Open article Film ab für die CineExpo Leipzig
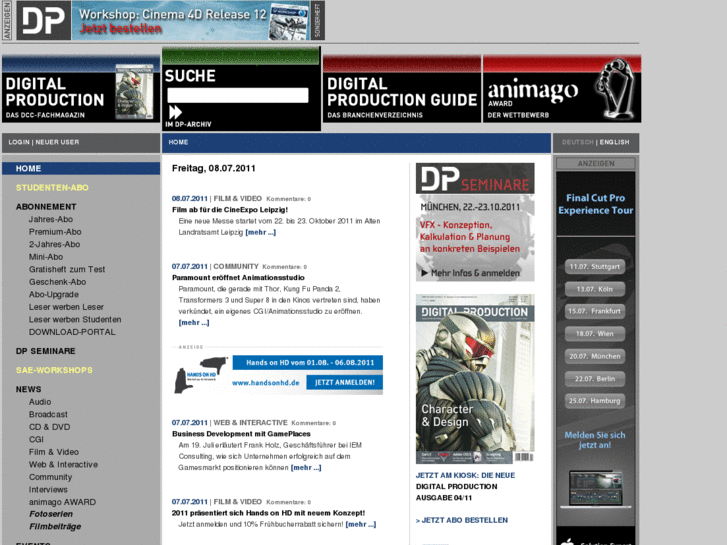 pyautogui.click(x=230, y=210)
